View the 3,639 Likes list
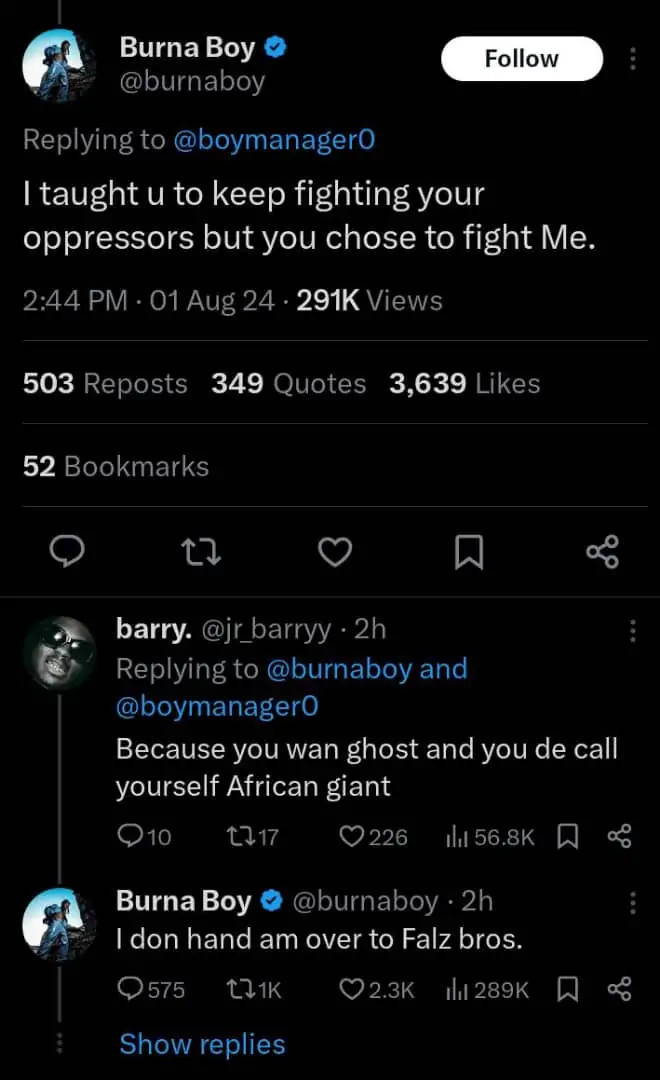 click(x=465, y=384)
